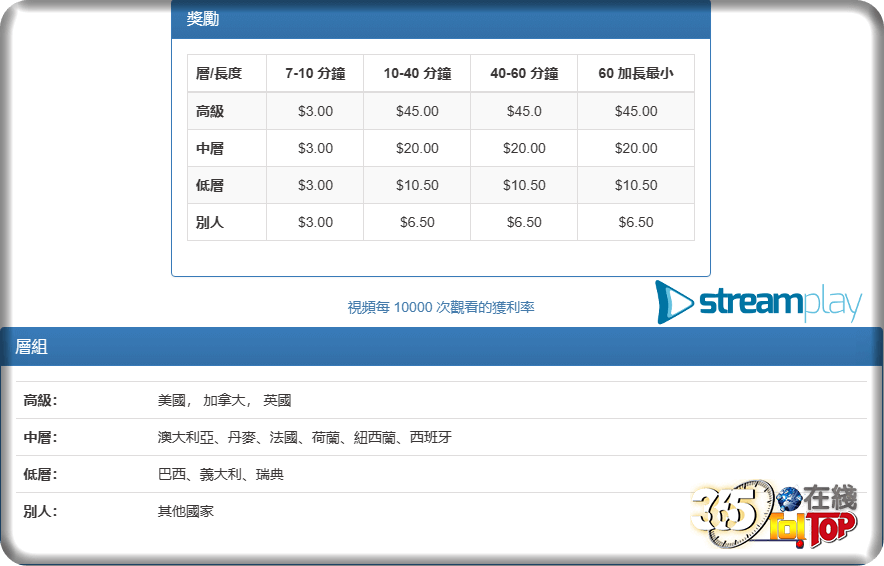Open the 視頻每 10000 次觀看的獲利率 link
The width and height of the screenshot is (884, 566).
[441, 307]
